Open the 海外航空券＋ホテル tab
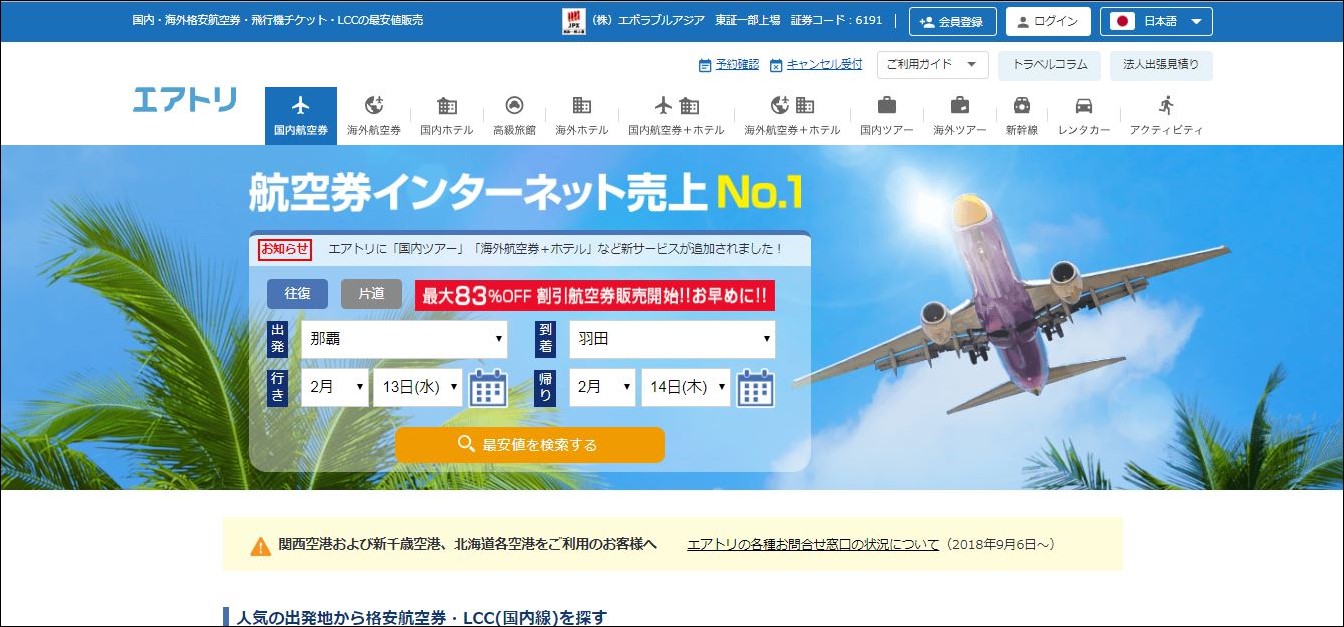This screenshot has height=627, width=1344. tap(792, 116)
